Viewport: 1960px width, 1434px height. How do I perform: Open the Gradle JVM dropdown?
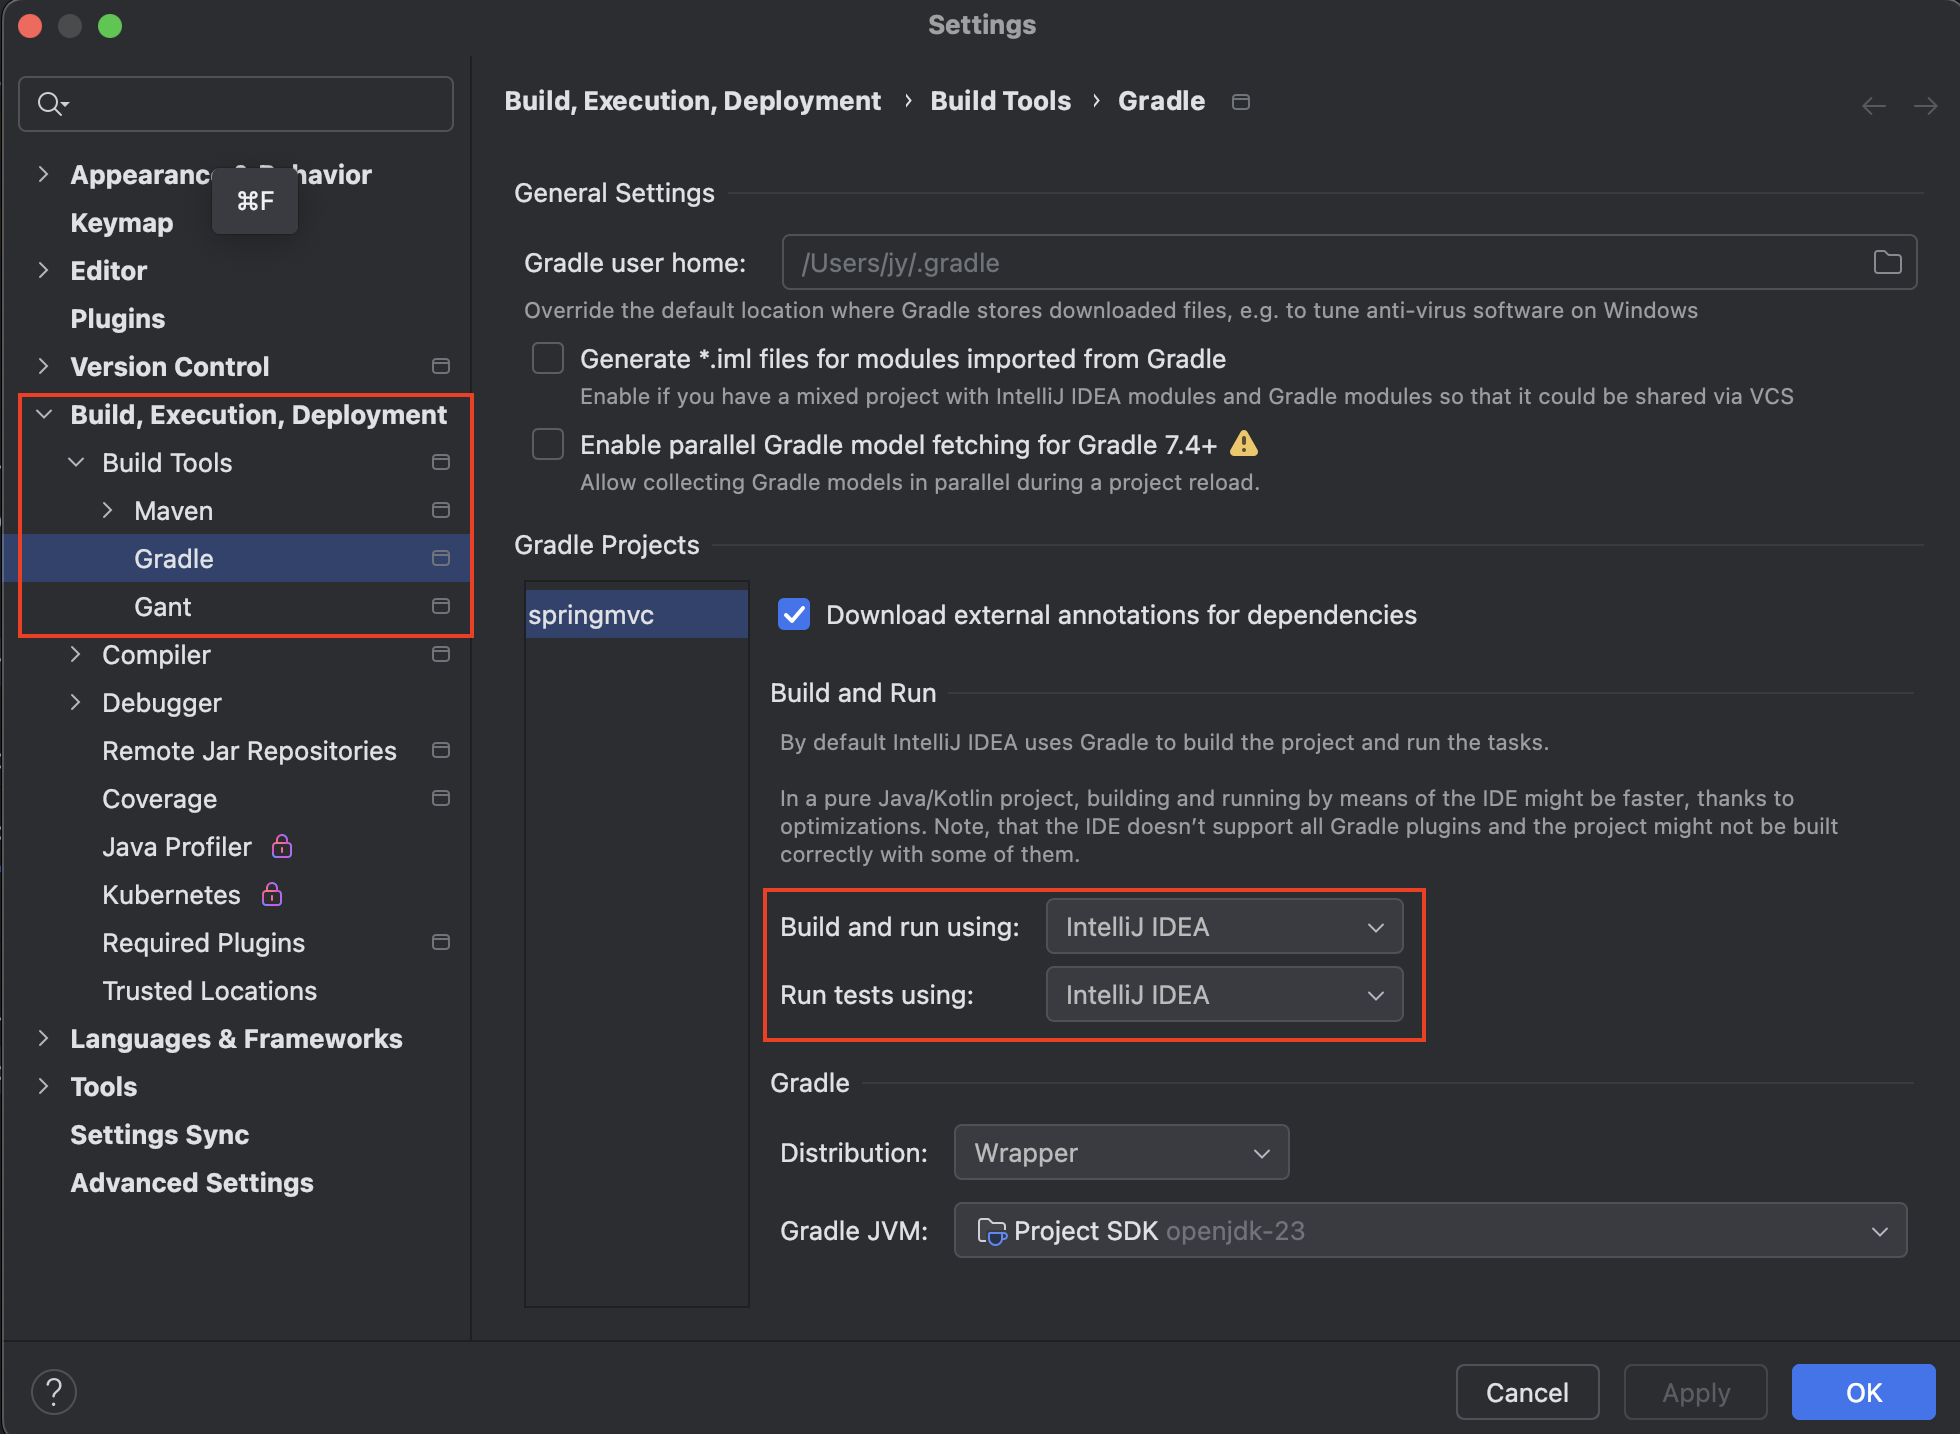(1430, 1230)
